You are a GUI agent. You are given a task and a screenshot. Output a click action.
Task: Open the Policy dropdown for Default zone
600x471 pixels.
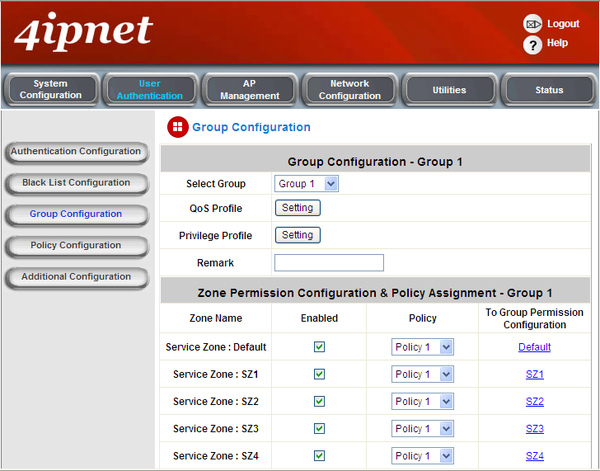pyautogui.click(x=422, y=347)
